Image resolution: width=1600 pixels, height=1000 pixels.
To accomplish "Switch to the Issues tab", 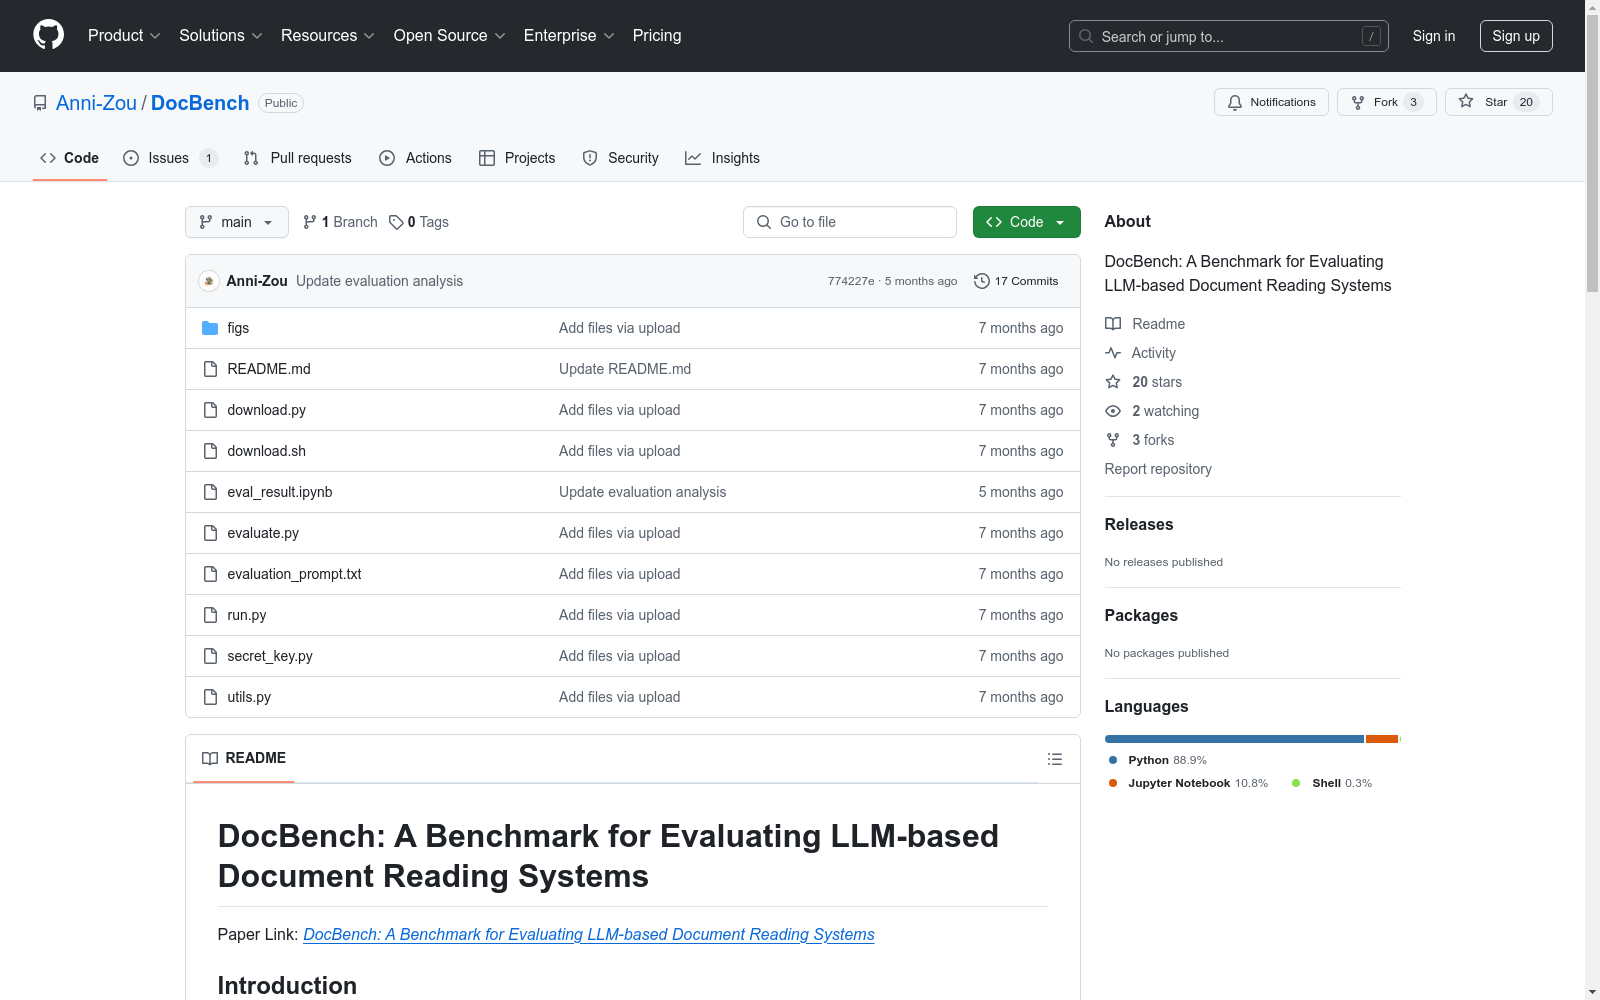I will [170, 158].
